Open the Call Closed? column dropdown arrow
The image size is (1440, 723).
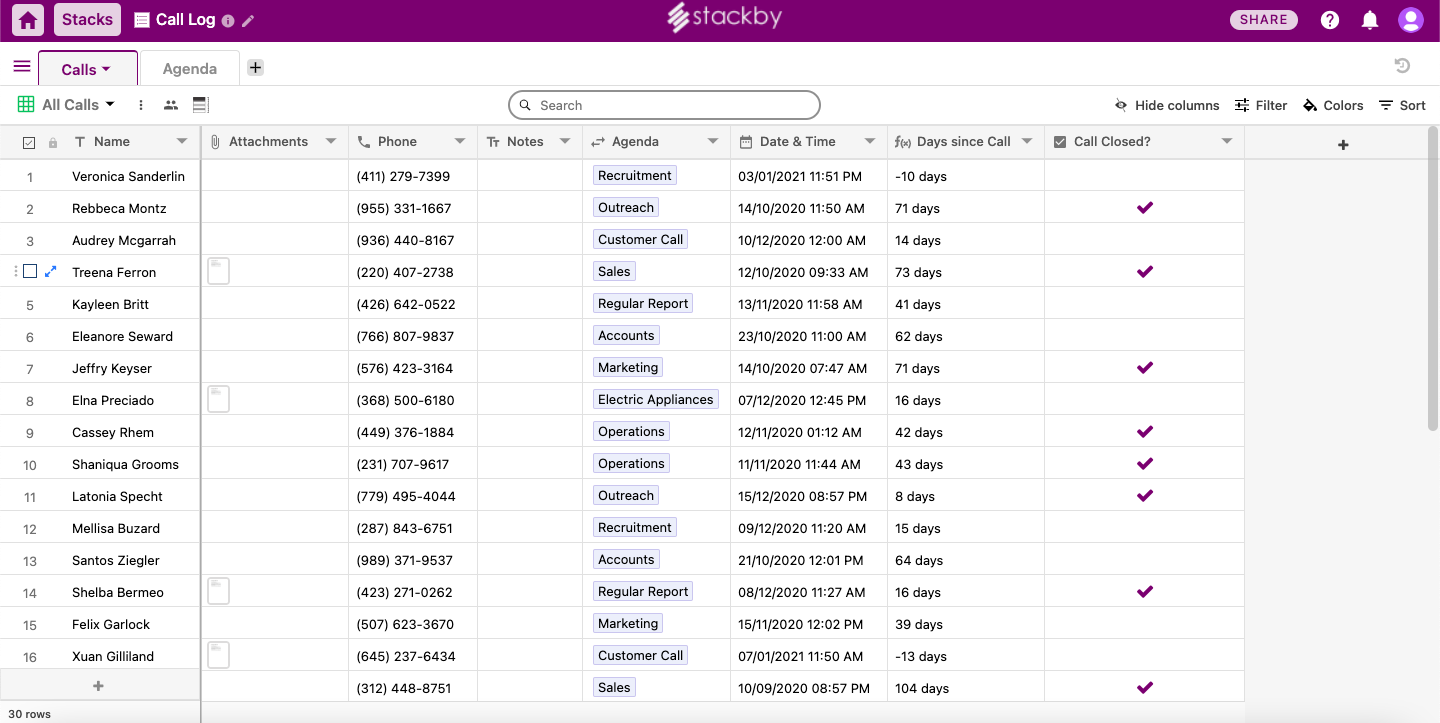(x=1227, y=142)
